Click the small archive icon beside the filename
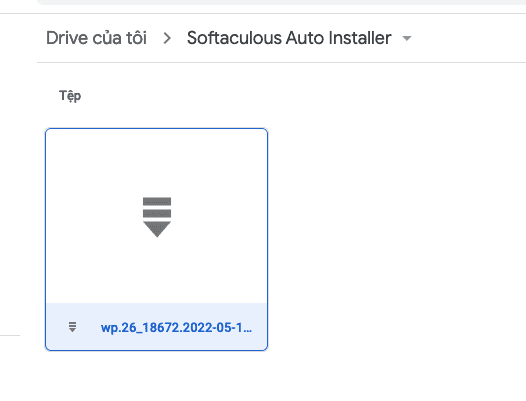The width and height of the screenshot is (526, 401). pyautogui.click(x=72, y=327)
